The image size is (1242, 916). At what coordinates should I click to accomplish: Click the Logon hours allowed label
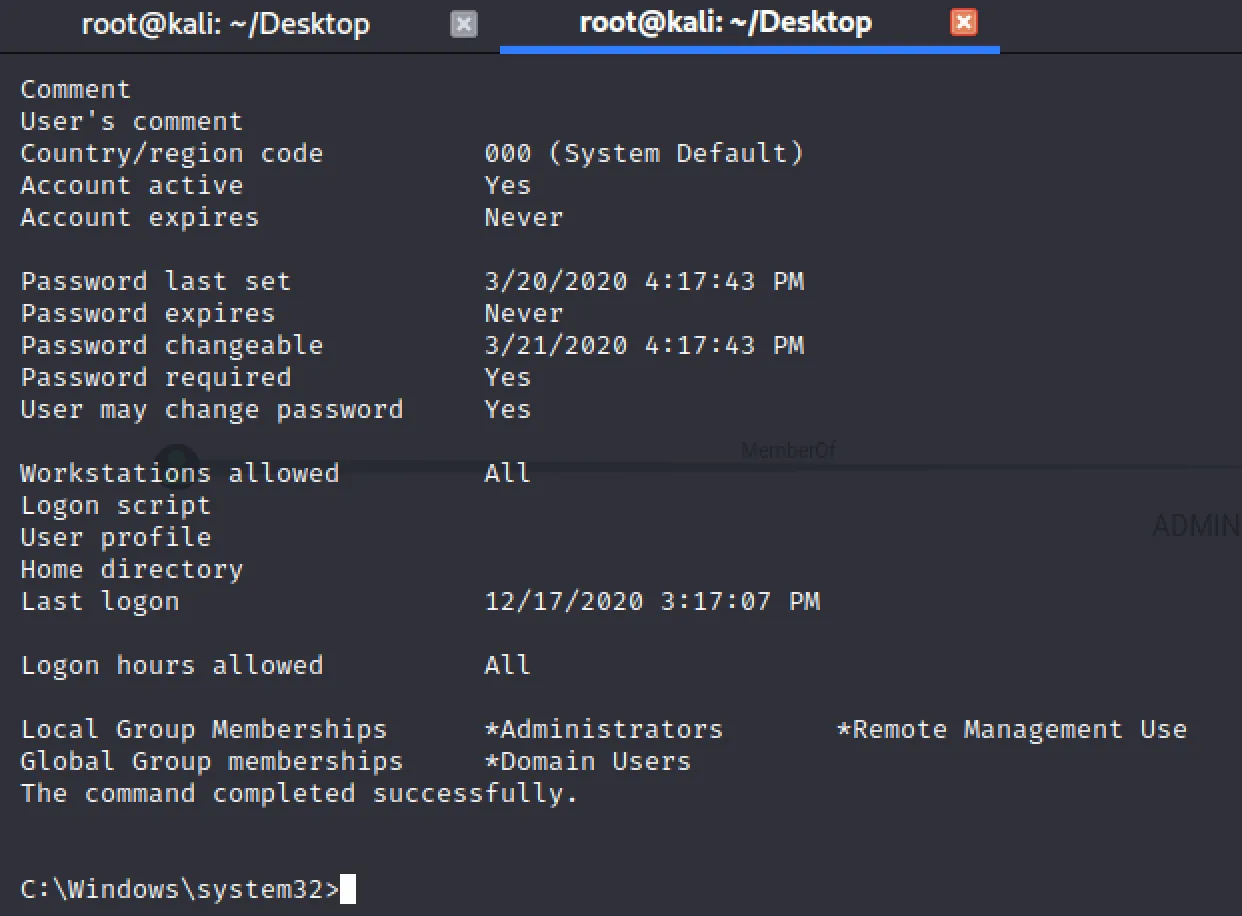click(x=172, y=665)
